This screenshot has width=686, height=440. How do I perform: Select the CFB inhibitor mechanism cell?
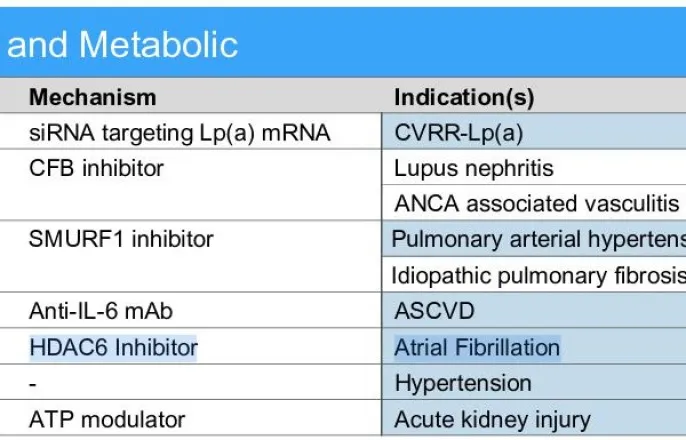click(x=96, y=168)
